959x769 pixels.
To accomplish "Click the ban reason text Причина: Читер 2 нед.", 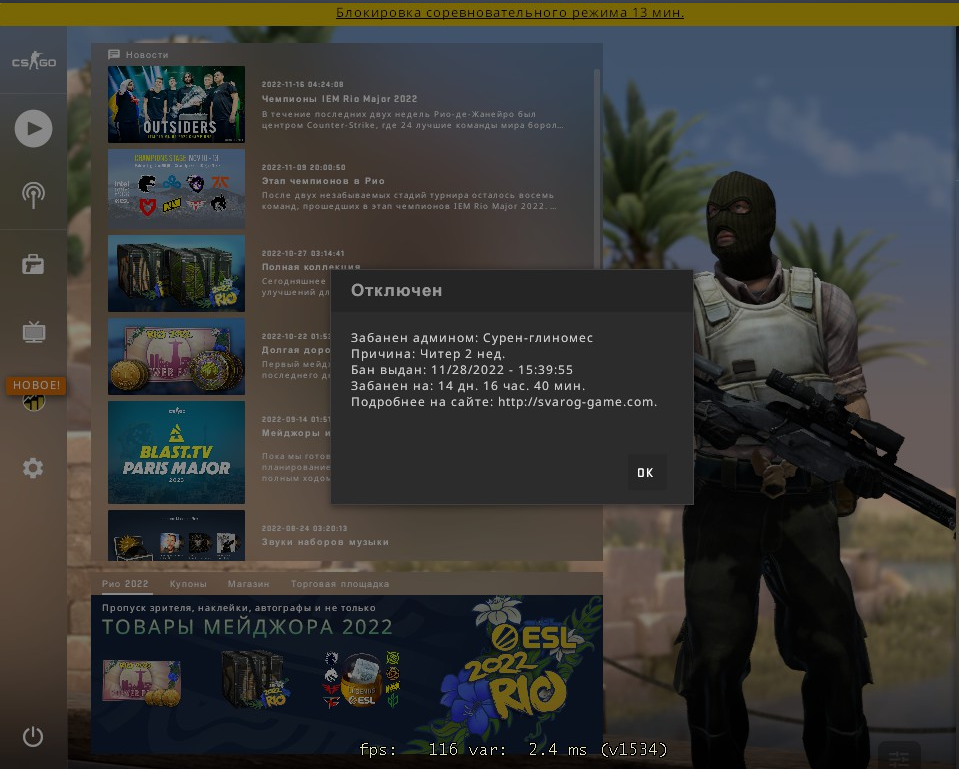I will pyautogui.click(x=428, y=354).
